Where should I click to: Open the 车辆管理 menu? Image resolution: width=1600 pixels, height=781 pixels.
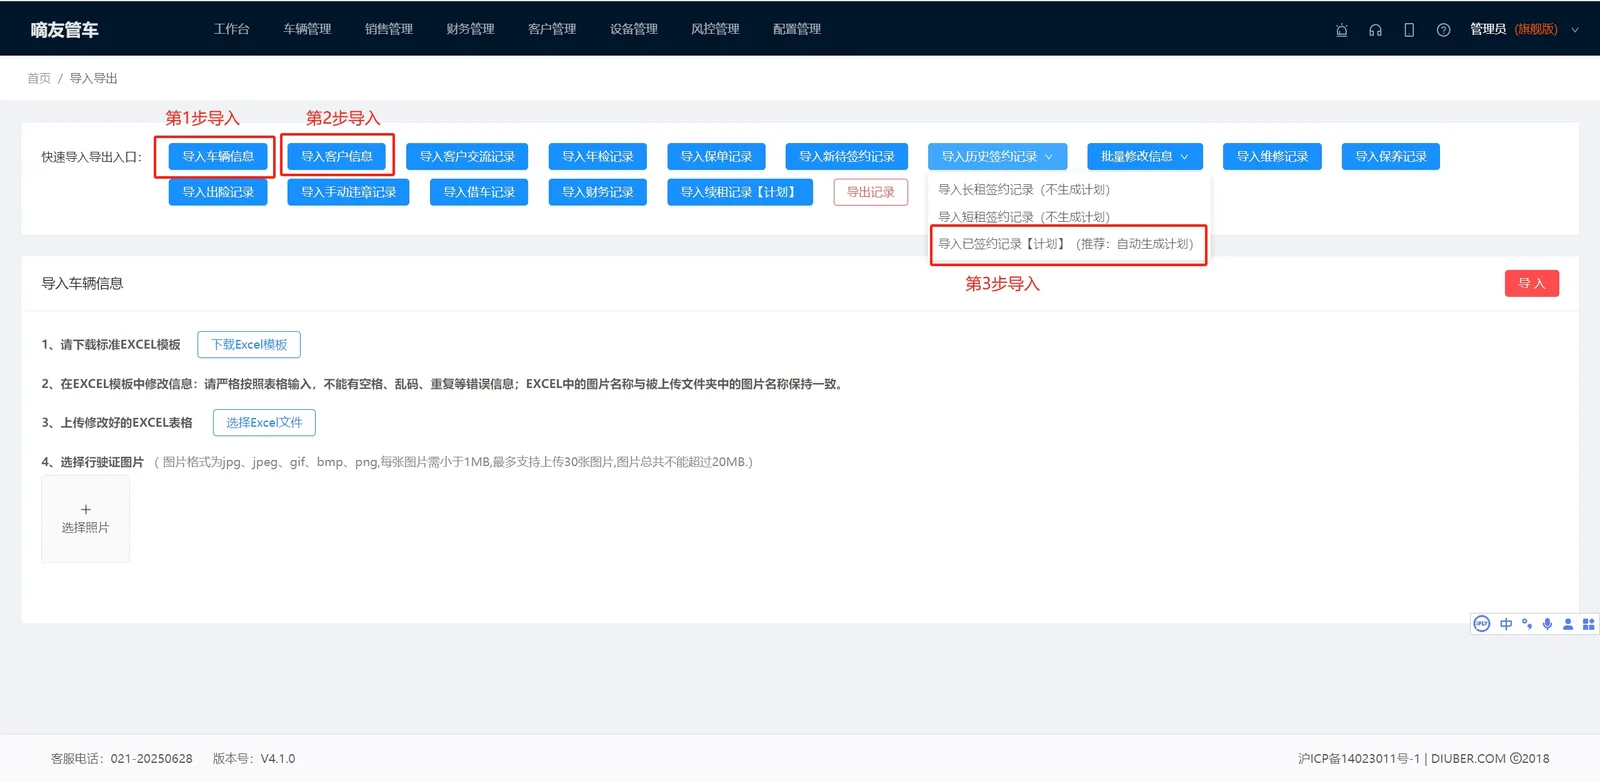pyautogui.click(x=307, y=29)
